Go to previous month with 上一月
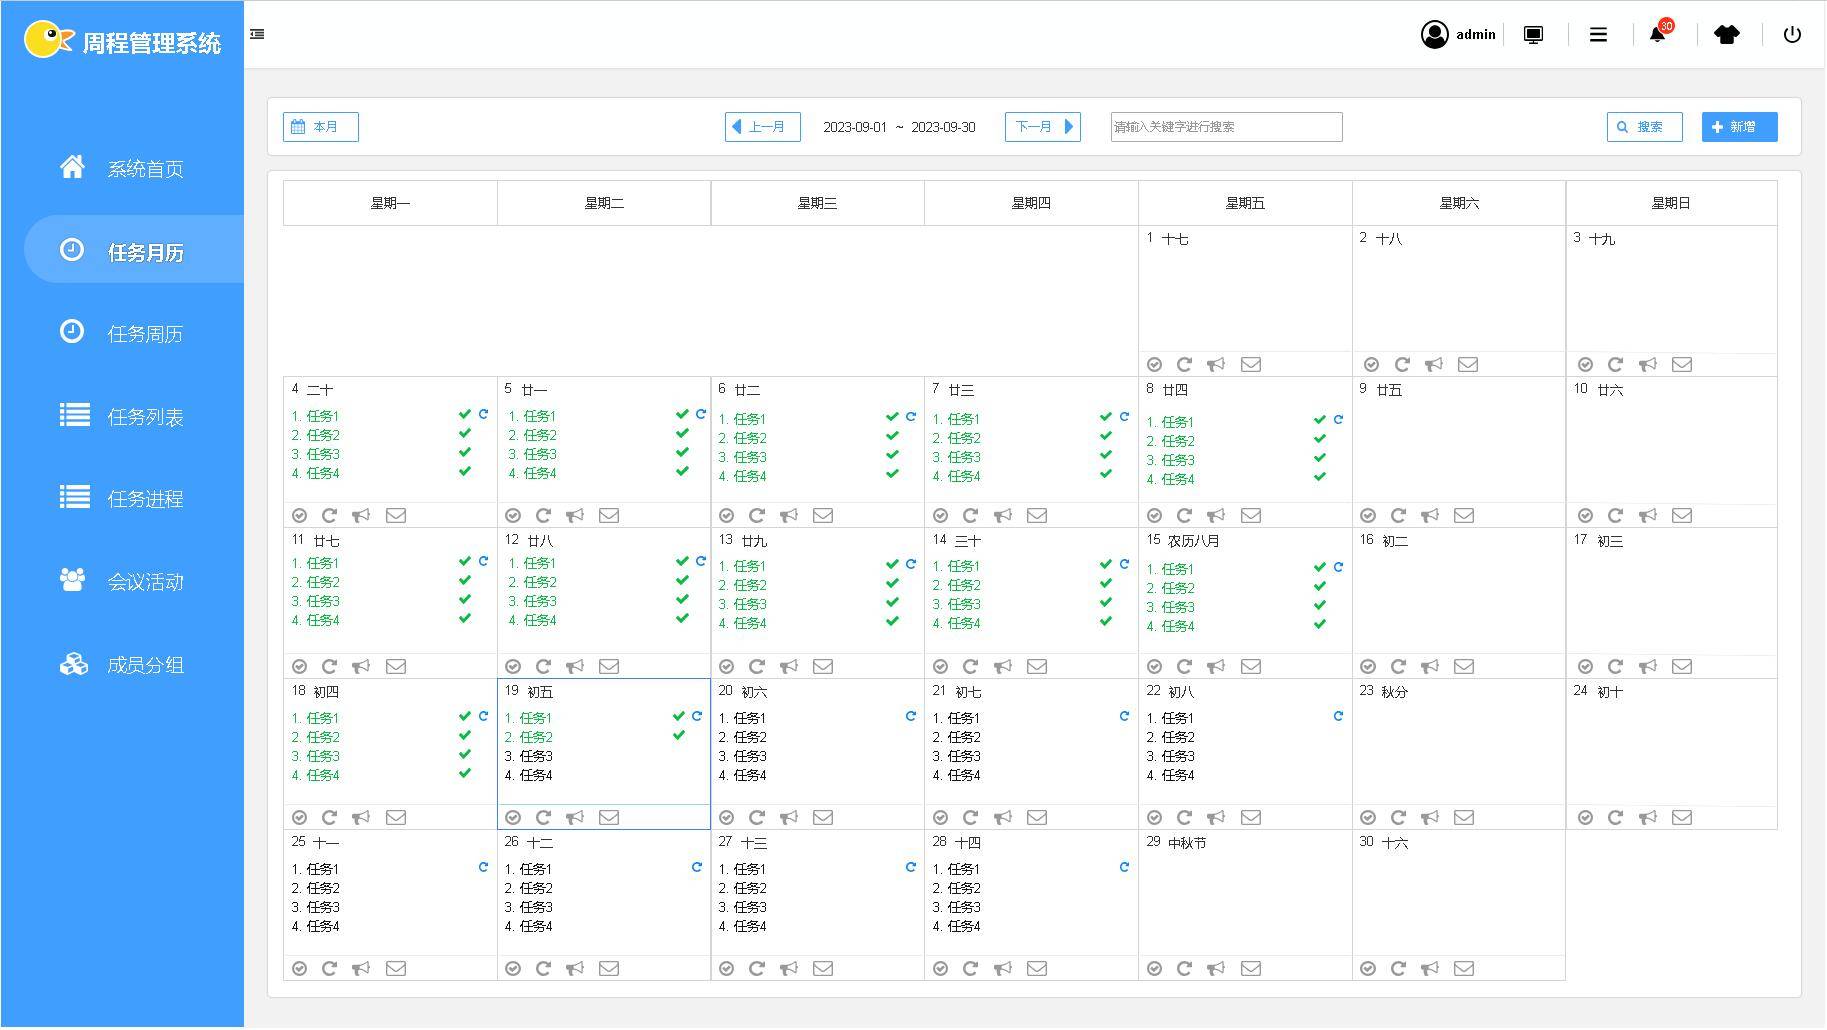 [762, 127]
